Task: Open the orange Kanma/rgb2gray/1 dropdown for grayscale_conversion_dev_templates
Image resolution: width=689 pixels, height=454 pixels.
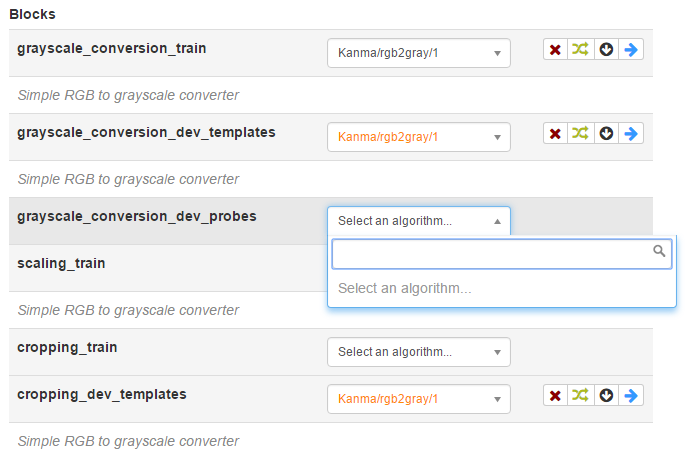Action: coord(419,137)
